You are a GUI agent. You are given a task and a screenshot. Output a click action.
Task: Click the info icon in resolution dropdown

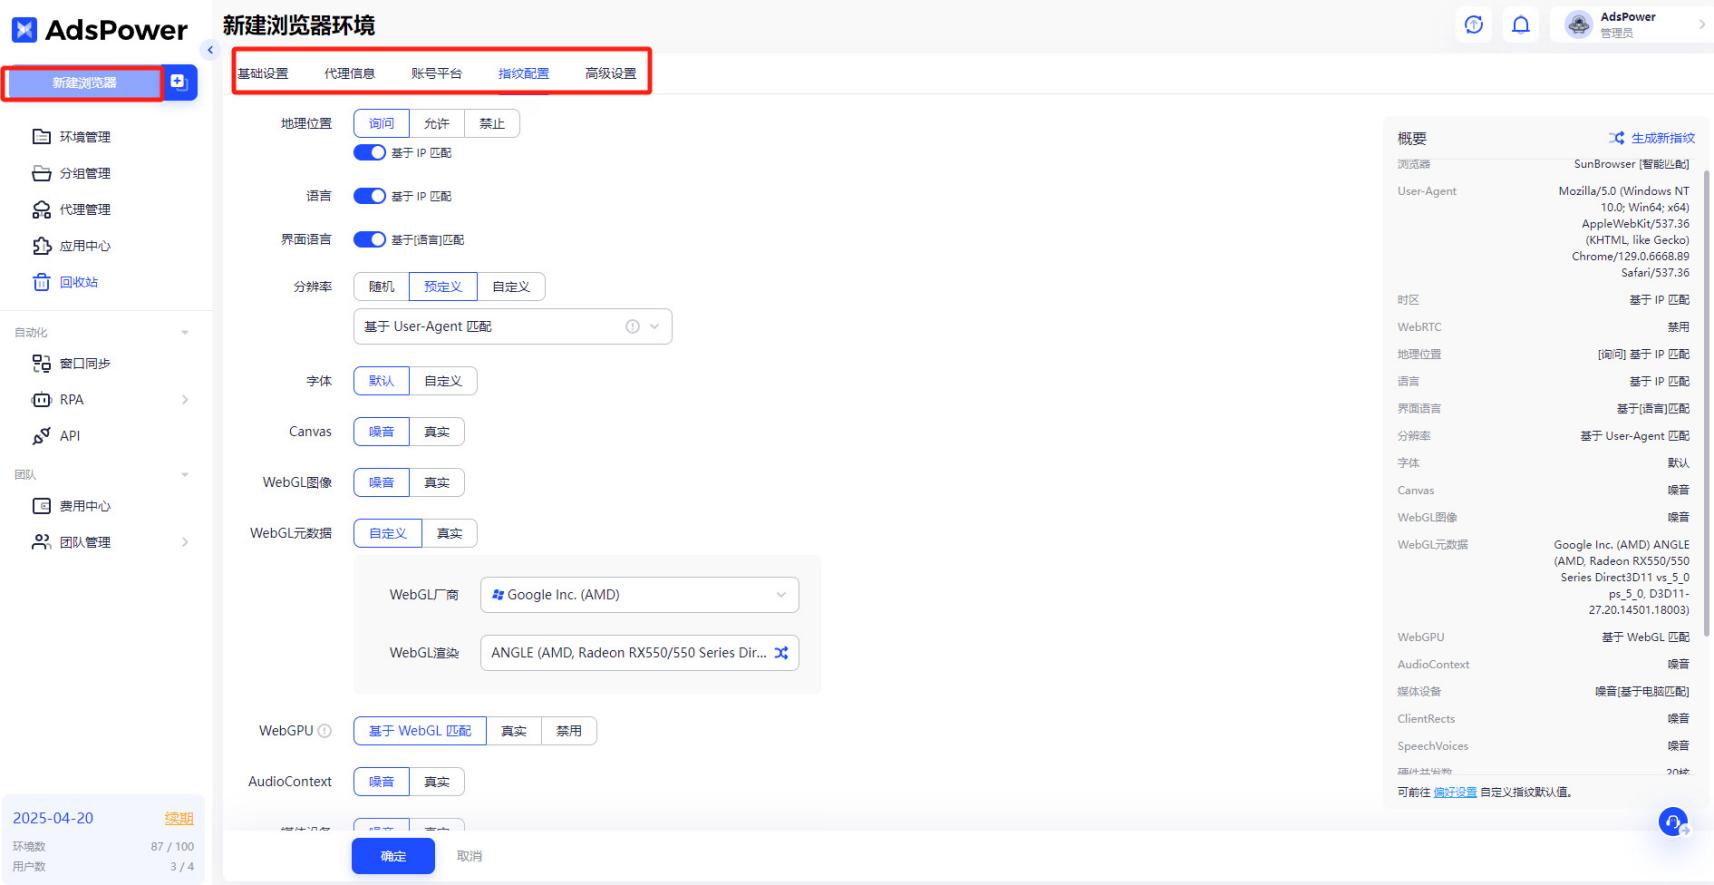coord(632,327)
